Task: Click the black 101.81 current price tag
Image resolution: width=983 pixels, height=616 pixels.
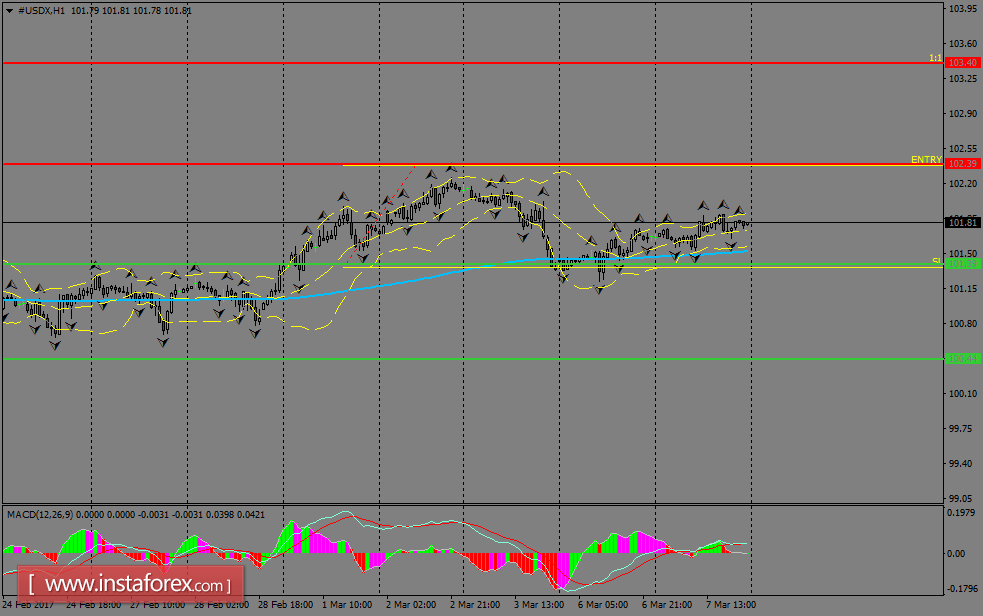Action: 963,222
